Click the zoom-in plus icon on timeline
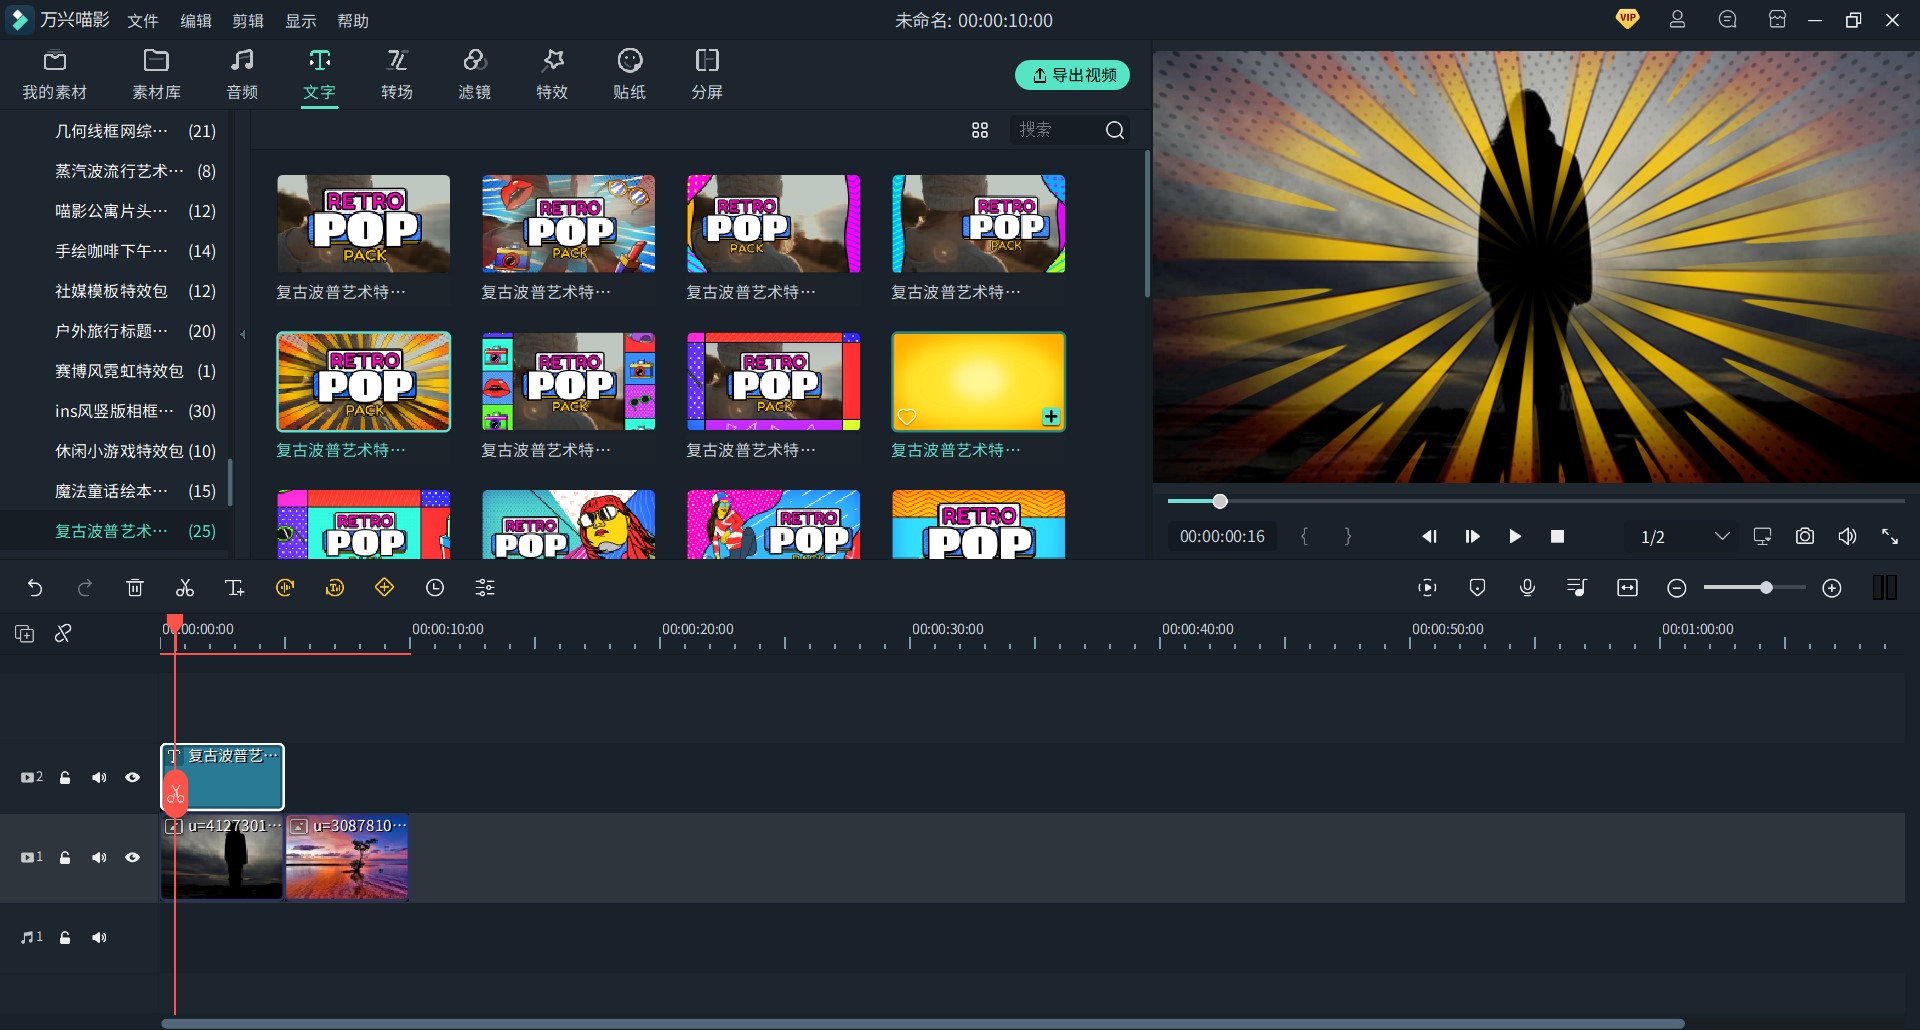The image size is (1920, 1030). coord(1832,588)
